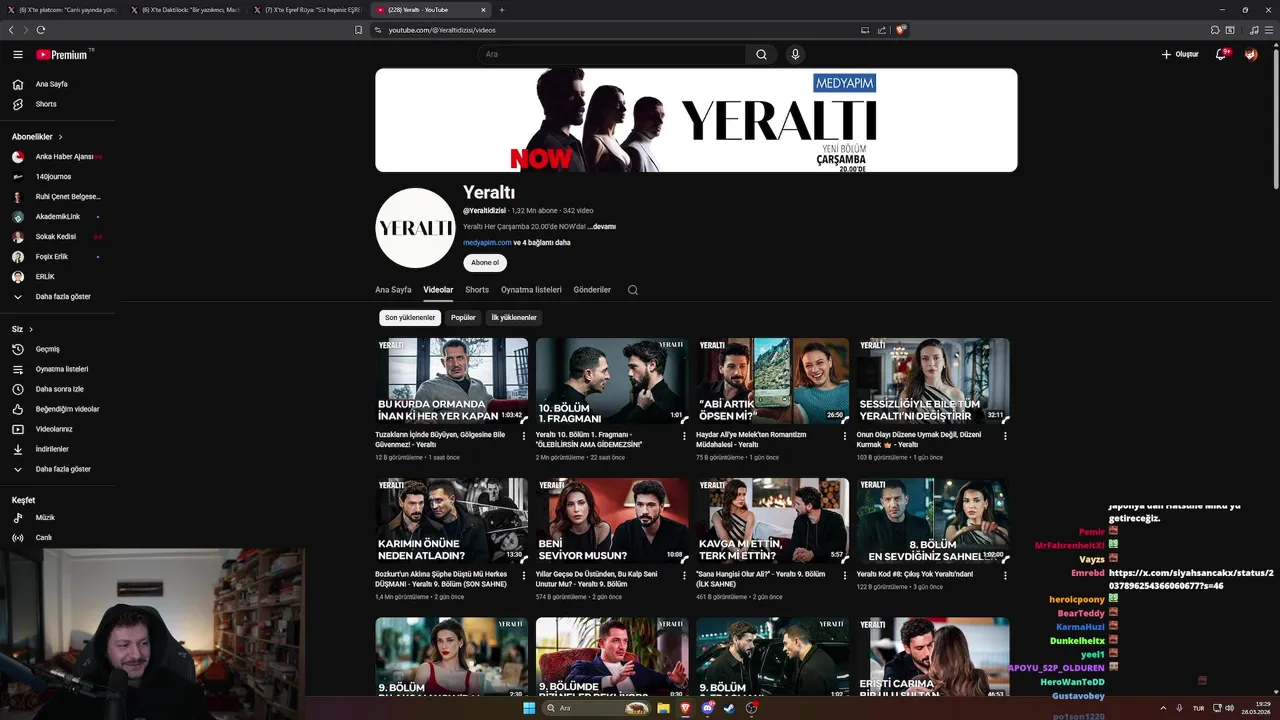Click the search magnifier button
Viewport: 1280px width, 720px height.
[x=761, y=55]
